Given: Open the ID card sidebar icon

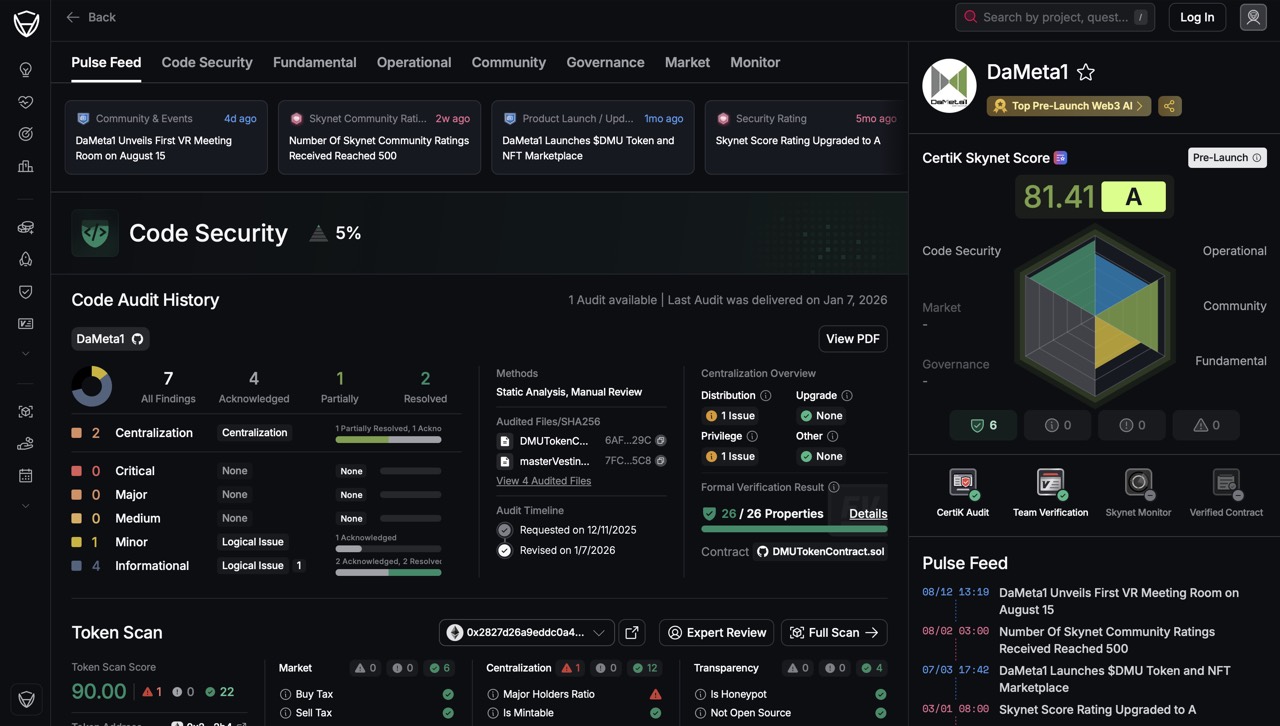Looking at the screenshot, I should [x=26, y=323].
